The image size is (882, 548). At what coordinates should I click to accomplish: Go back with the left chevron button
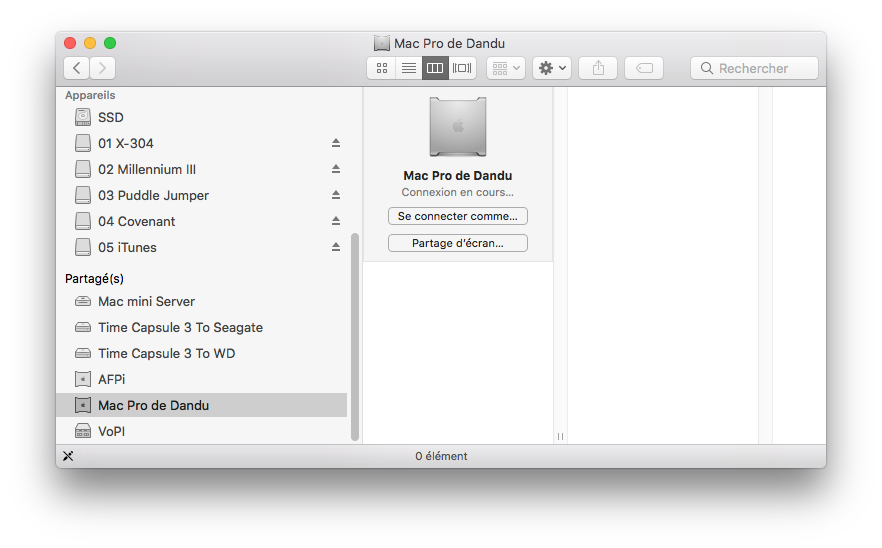76,68
